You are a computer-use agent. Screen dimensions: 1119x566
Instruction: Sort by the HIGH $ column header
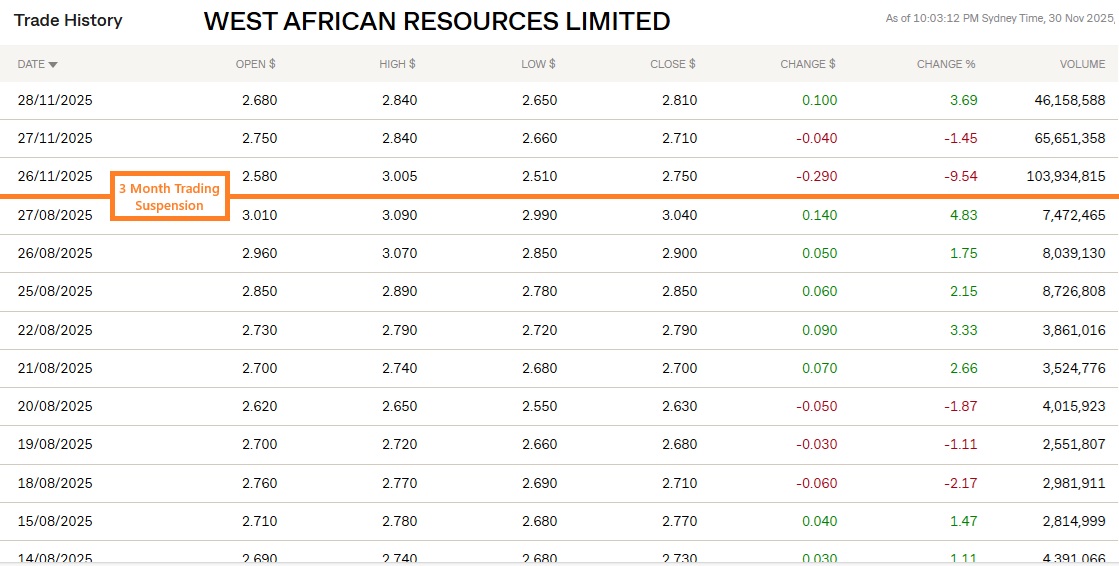397,64
